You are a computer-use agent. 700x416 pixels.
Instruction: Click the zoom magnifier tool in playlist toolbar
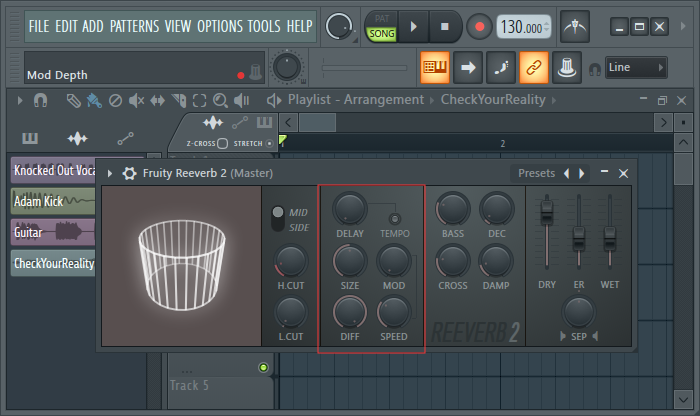pyautogui.click(x=221, y=100)
